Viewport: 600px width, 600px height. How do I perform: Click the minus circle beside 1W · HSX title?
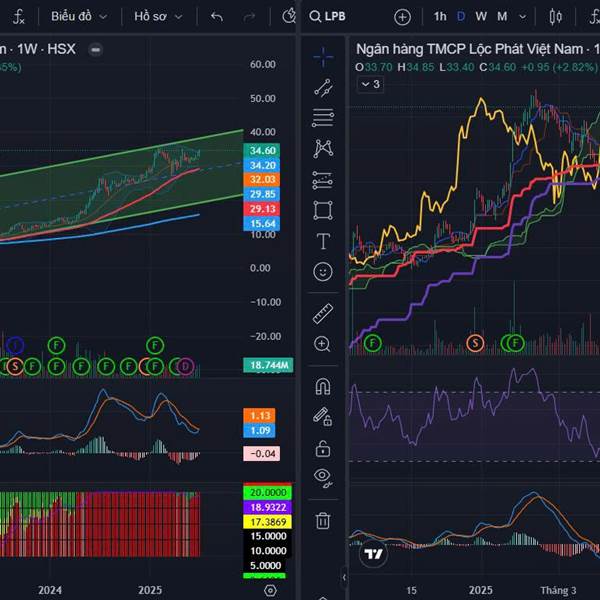[x=96, y=50]
